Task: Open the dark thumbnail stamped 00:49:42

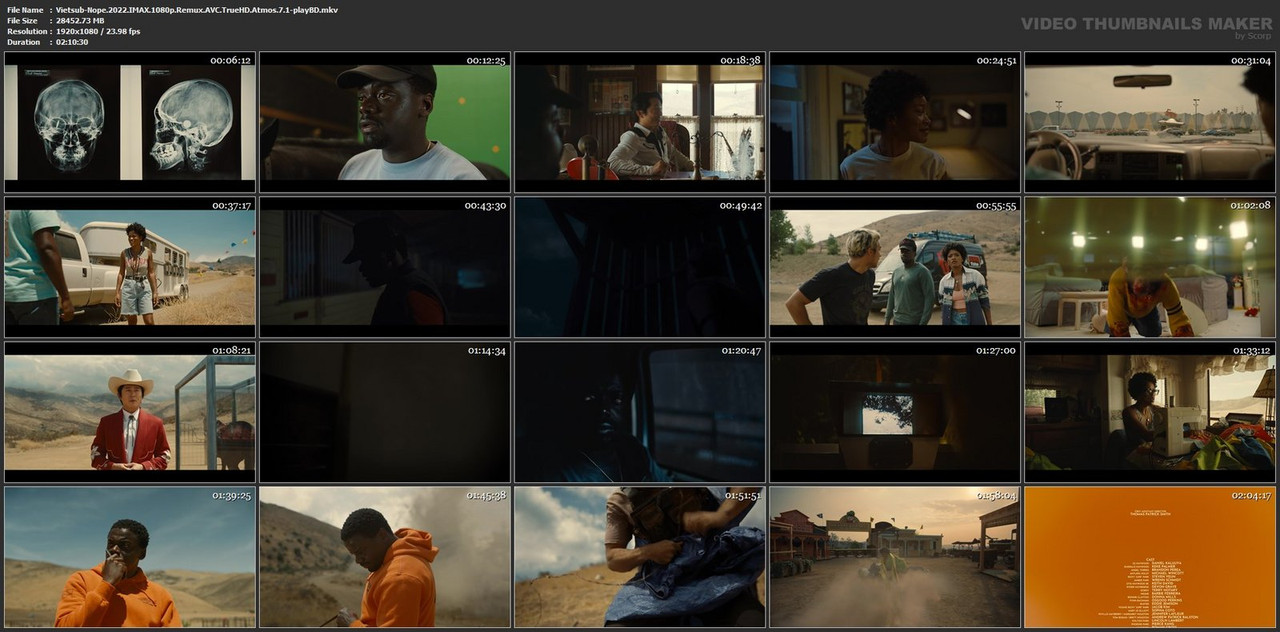Action: click(640, 267)
